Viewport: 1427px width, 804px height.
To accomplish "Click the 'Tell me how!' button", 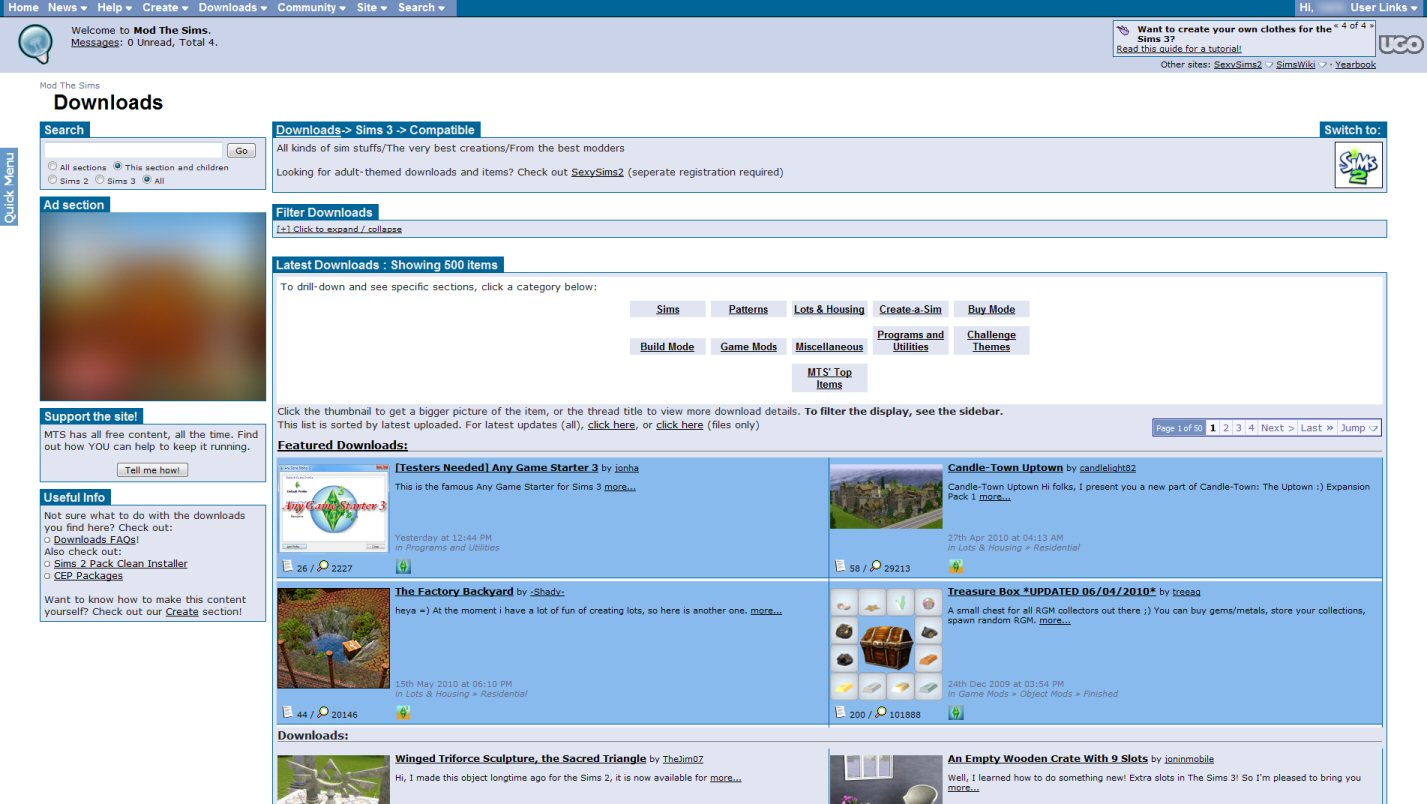I will coord(152,470).
